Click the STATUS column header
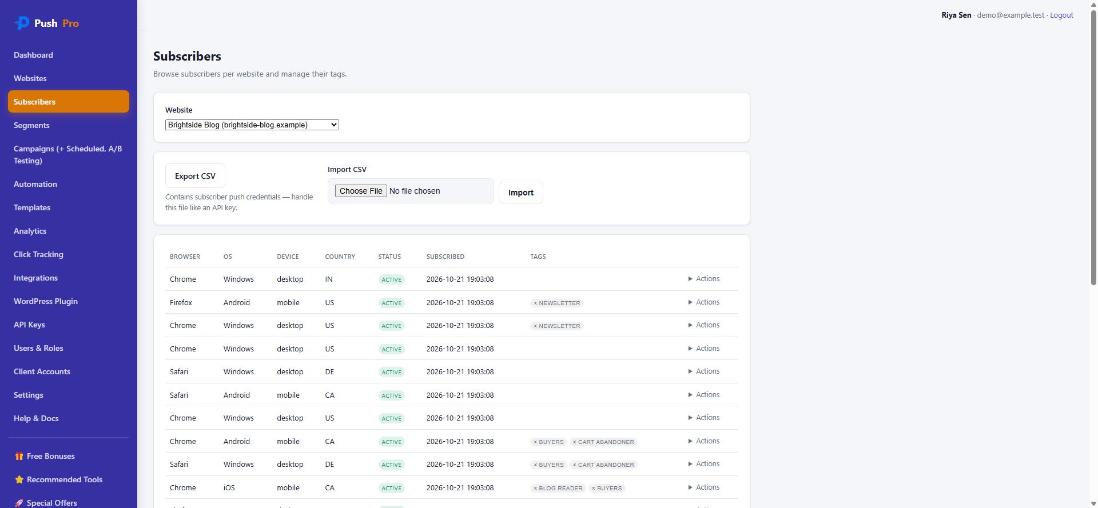This screenshot has height=508, width=1098. [389, 256]
